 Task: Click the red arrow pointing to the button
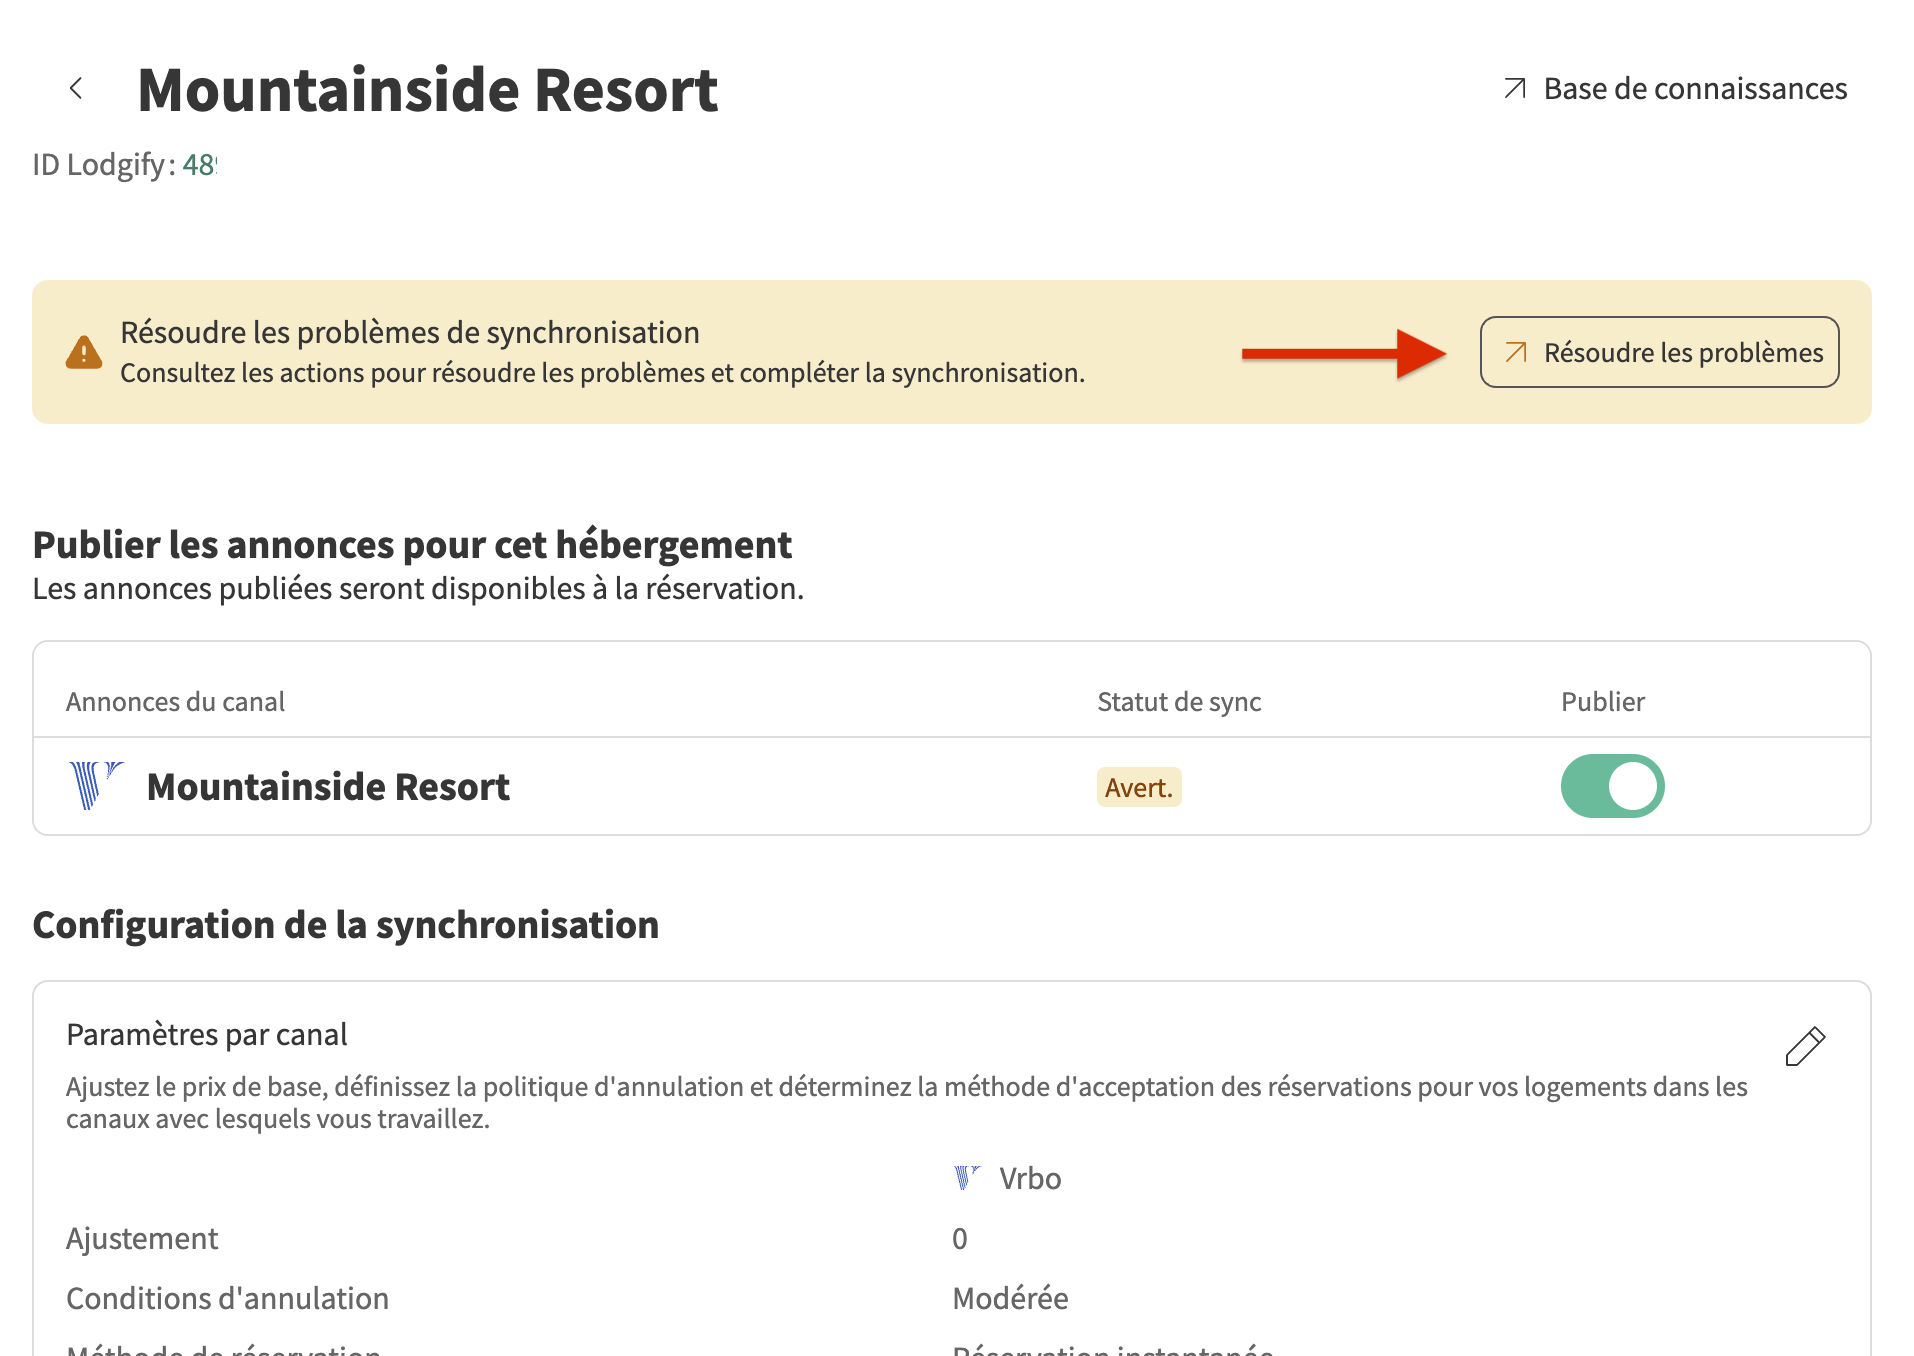tap(1343, 353)
